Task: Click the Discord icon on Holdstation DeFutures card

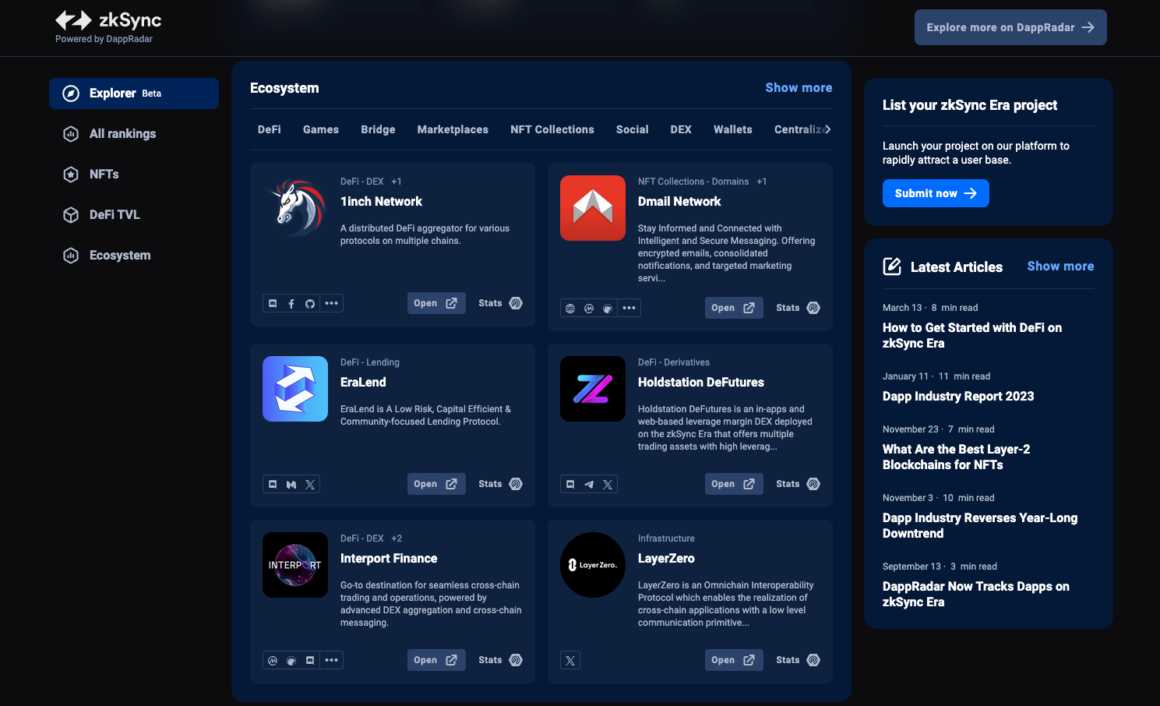Action: point(570,484)
